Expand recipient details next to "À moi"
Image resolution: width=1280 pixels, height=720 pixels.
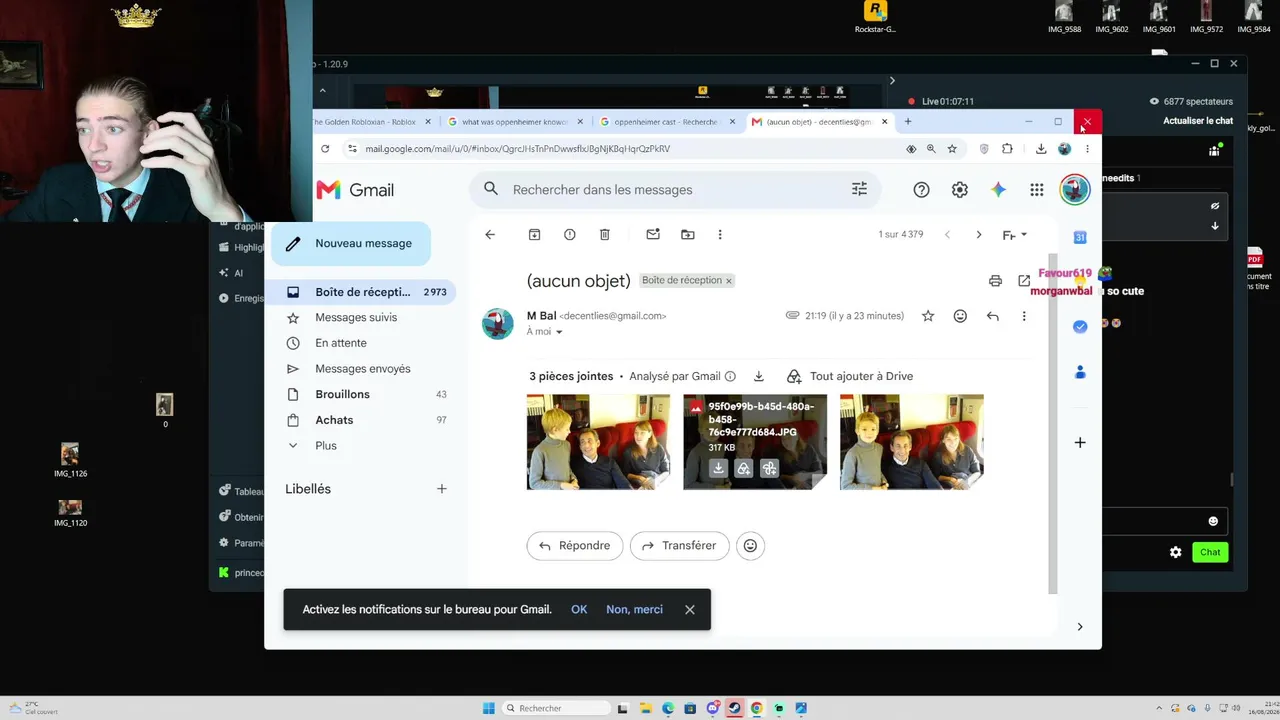[559, 332]
